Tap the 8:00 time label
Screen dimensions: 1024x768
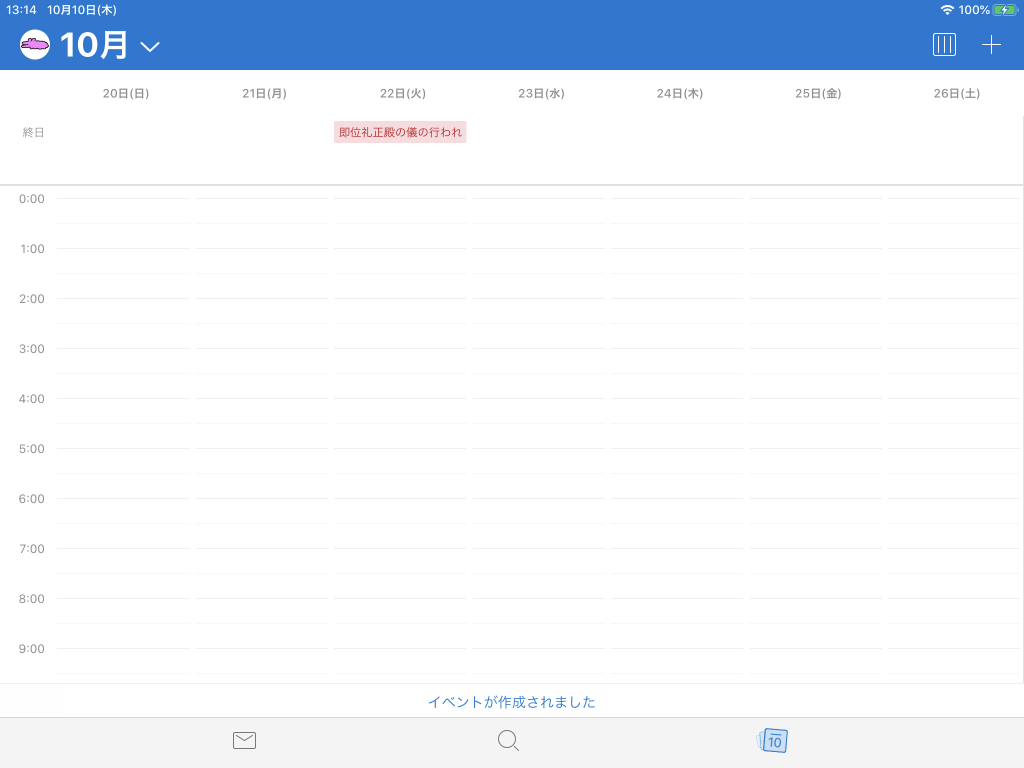pos(32,599)
